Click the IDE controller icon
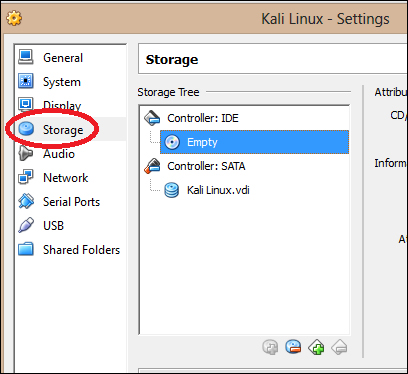 152,118
